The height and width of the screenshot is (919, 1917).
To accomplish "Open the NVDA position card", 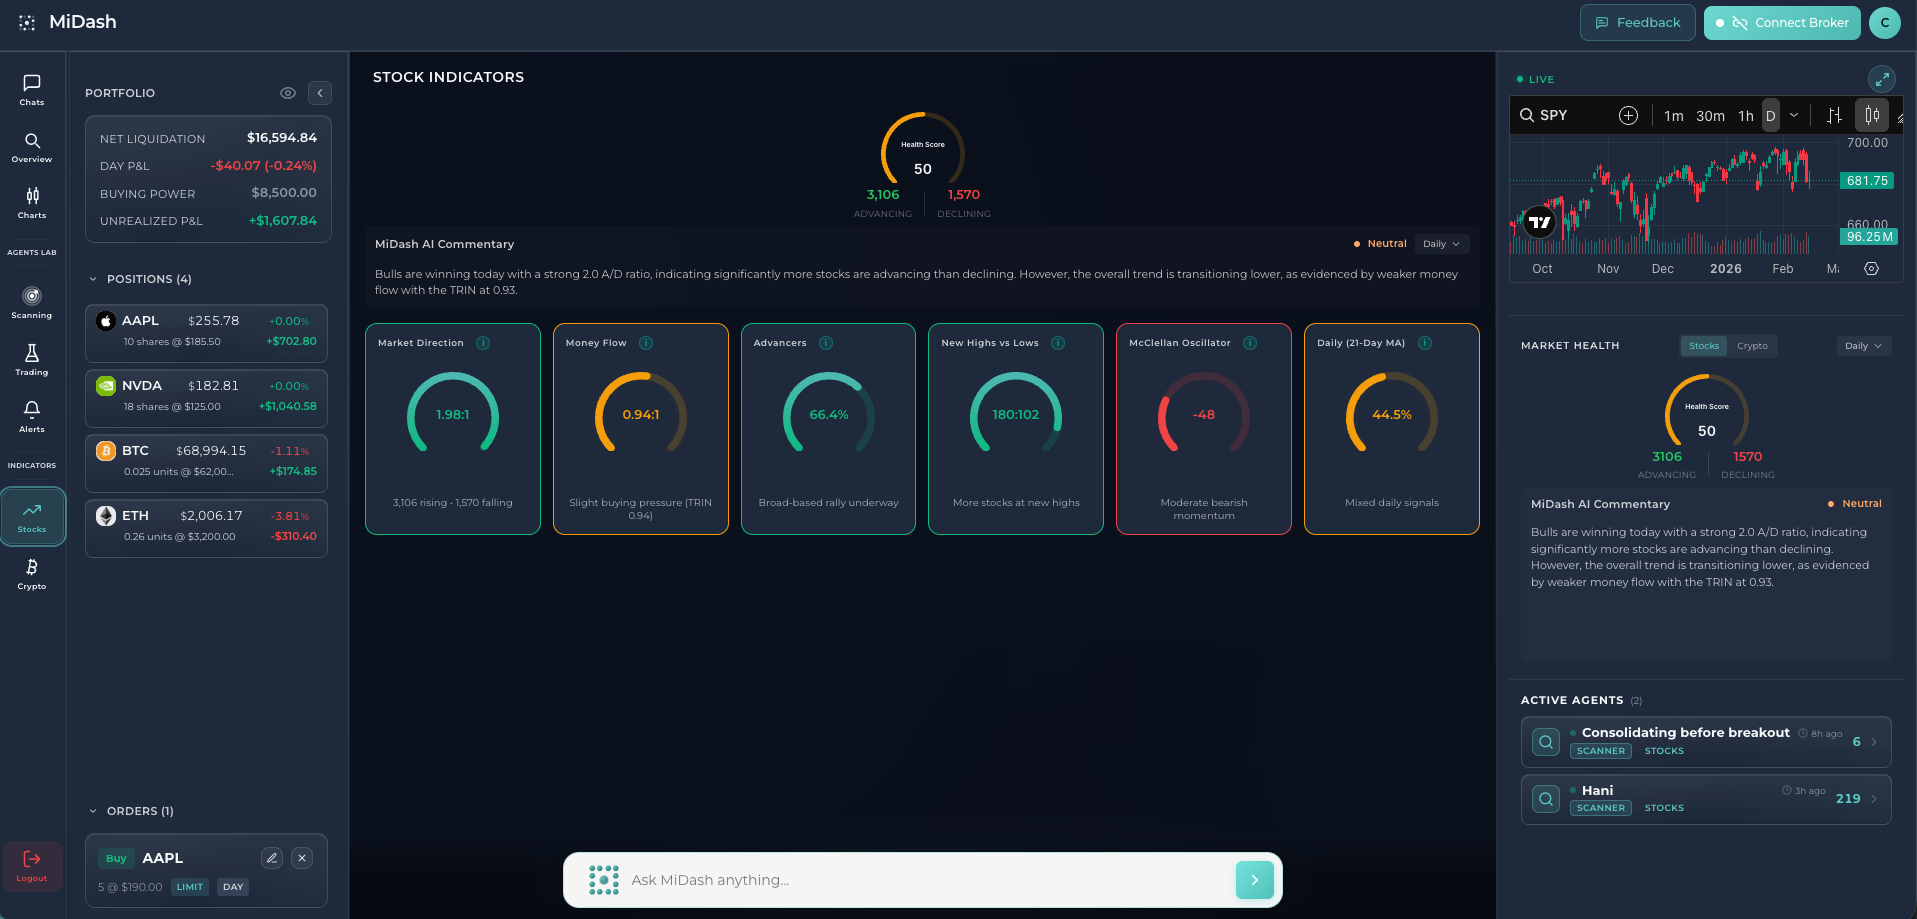I will point(207,398).
